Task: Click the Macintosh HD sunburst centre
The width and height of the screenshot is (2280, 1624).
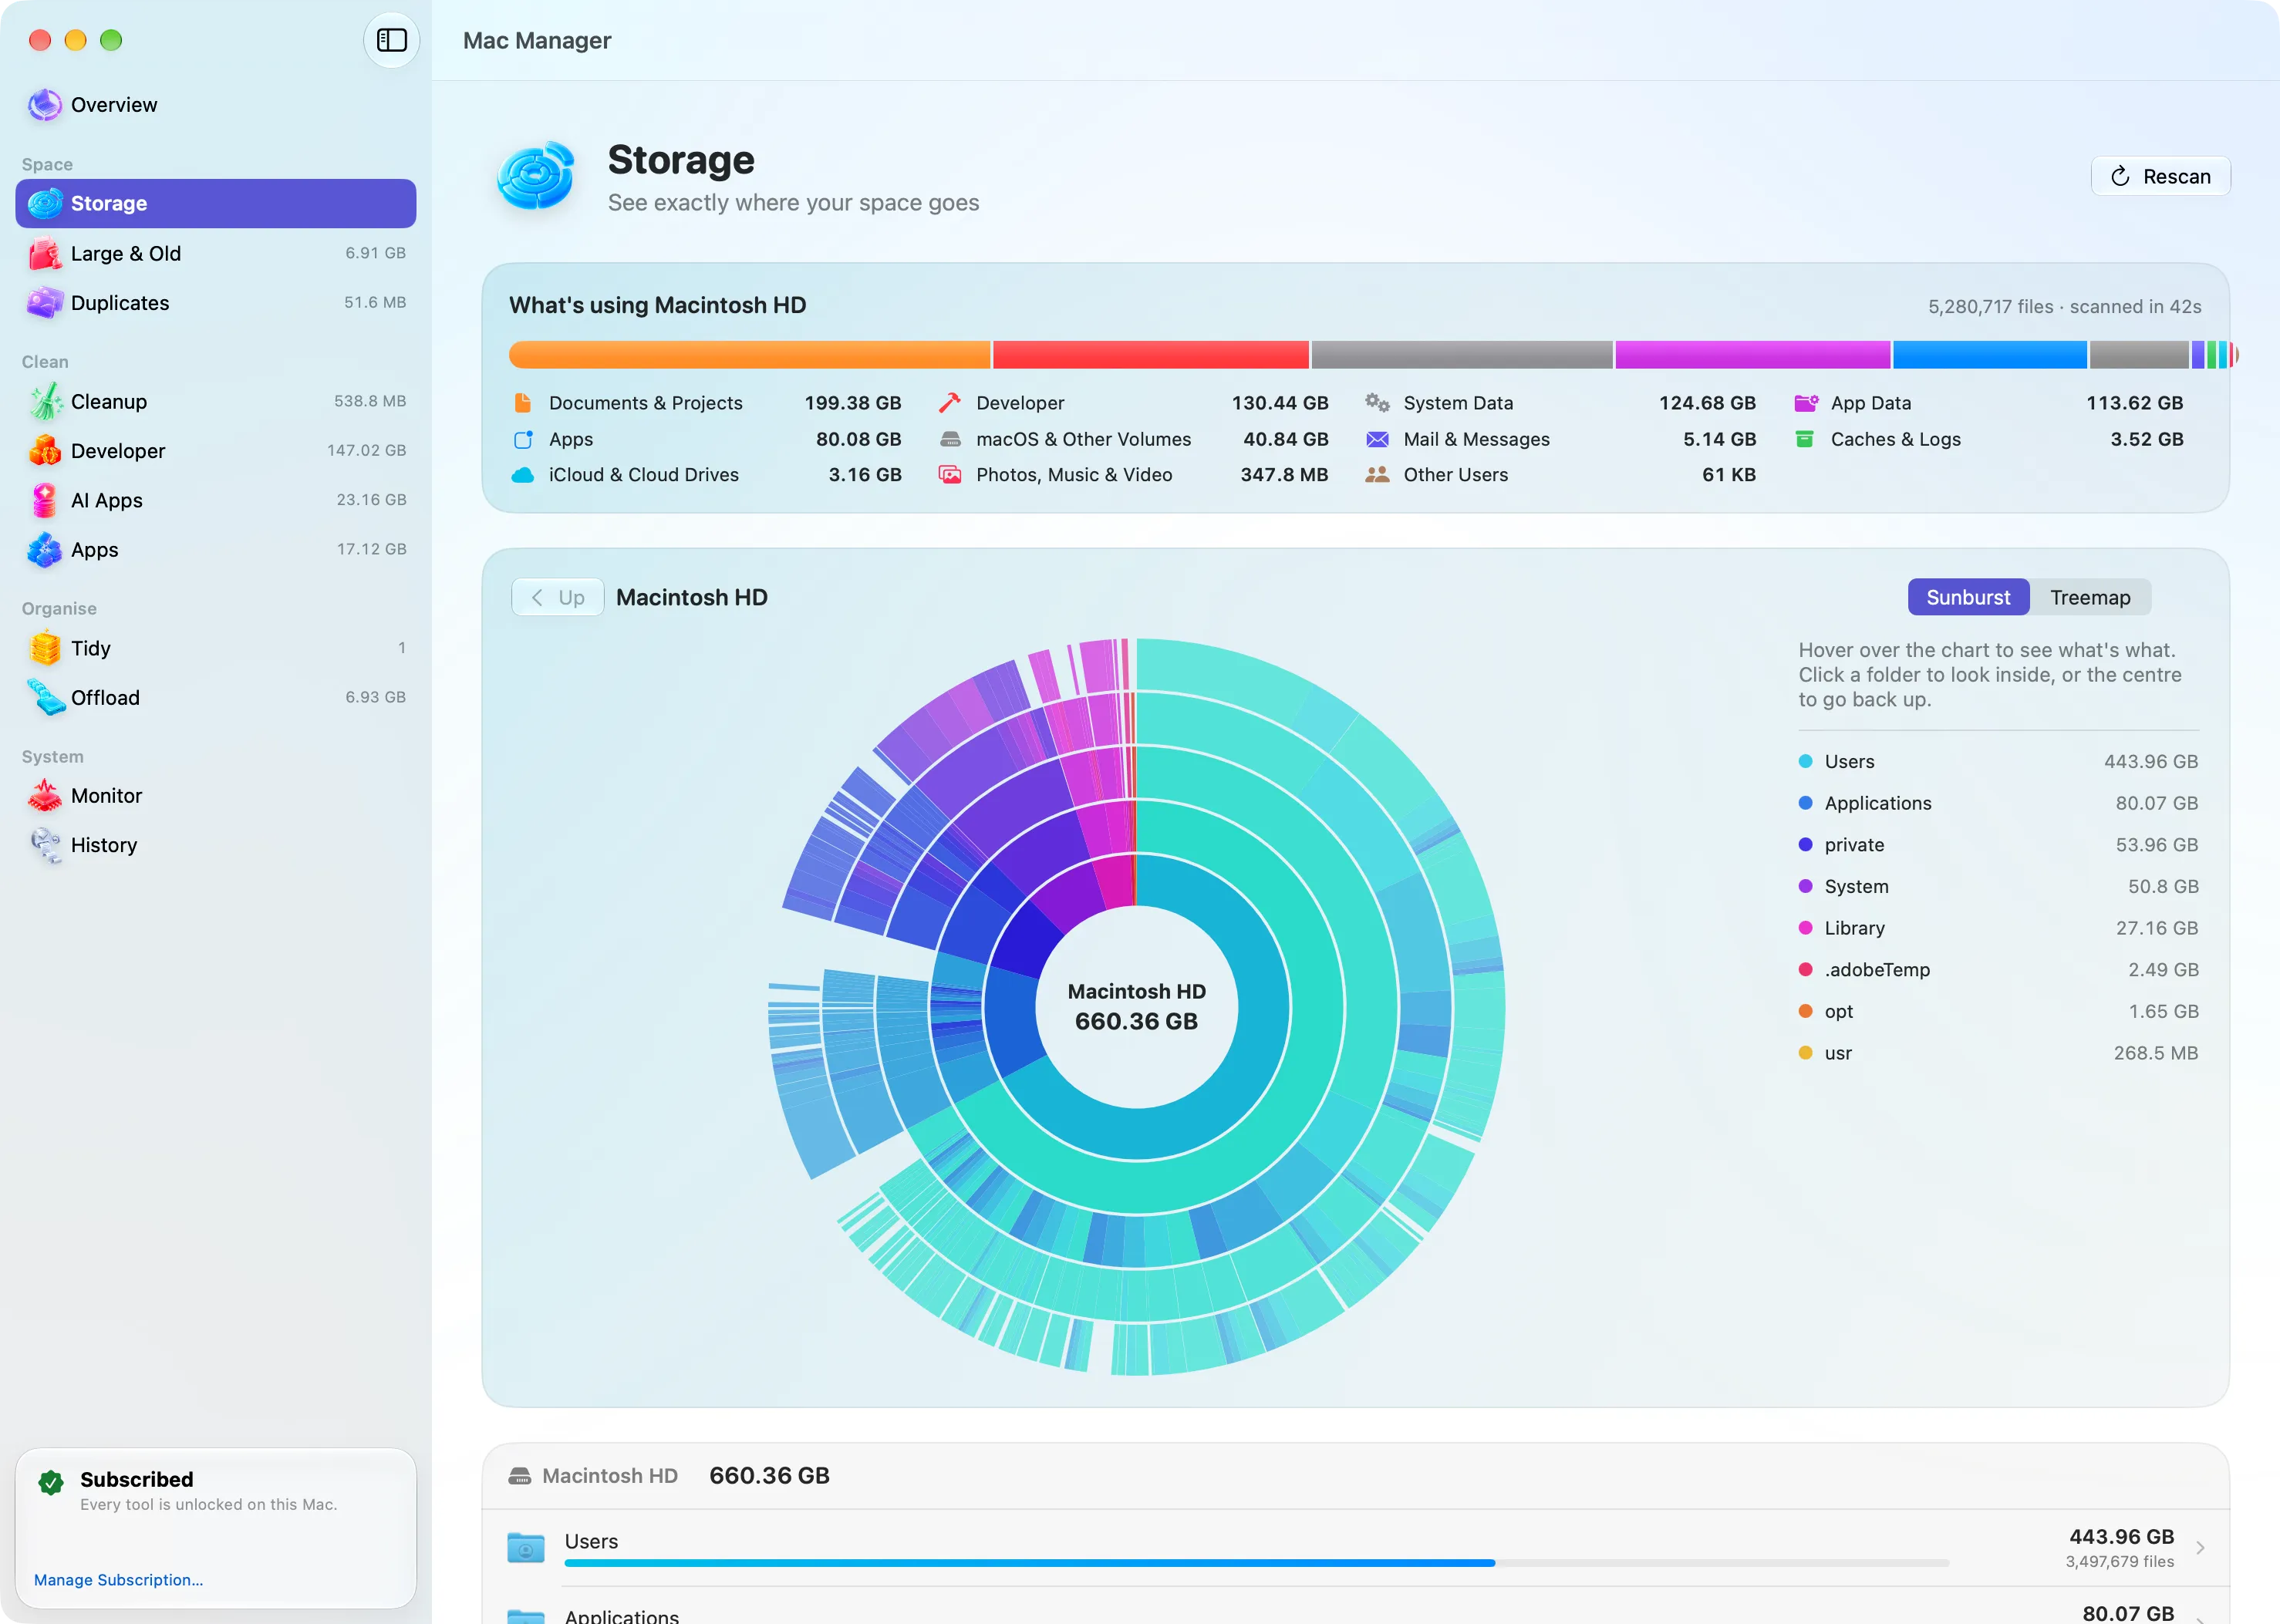Action: point(1136,1006)
